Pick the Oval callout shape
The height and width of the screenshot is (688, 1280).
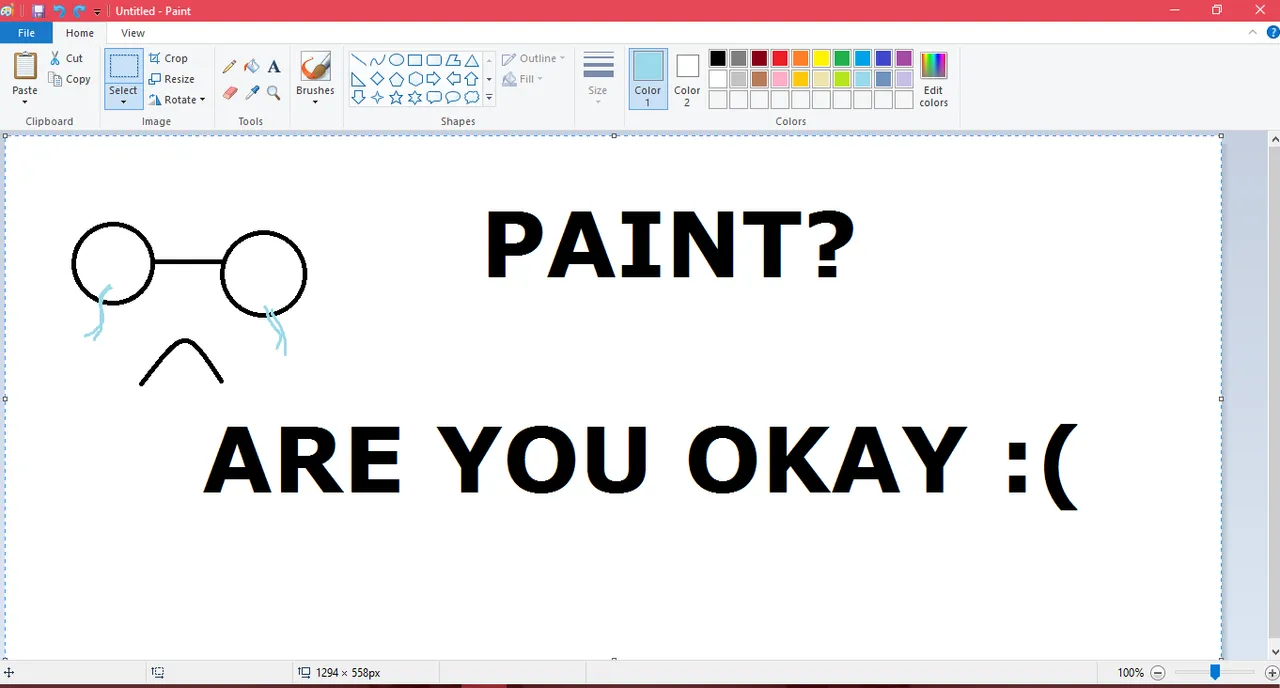tap(453, 98)
